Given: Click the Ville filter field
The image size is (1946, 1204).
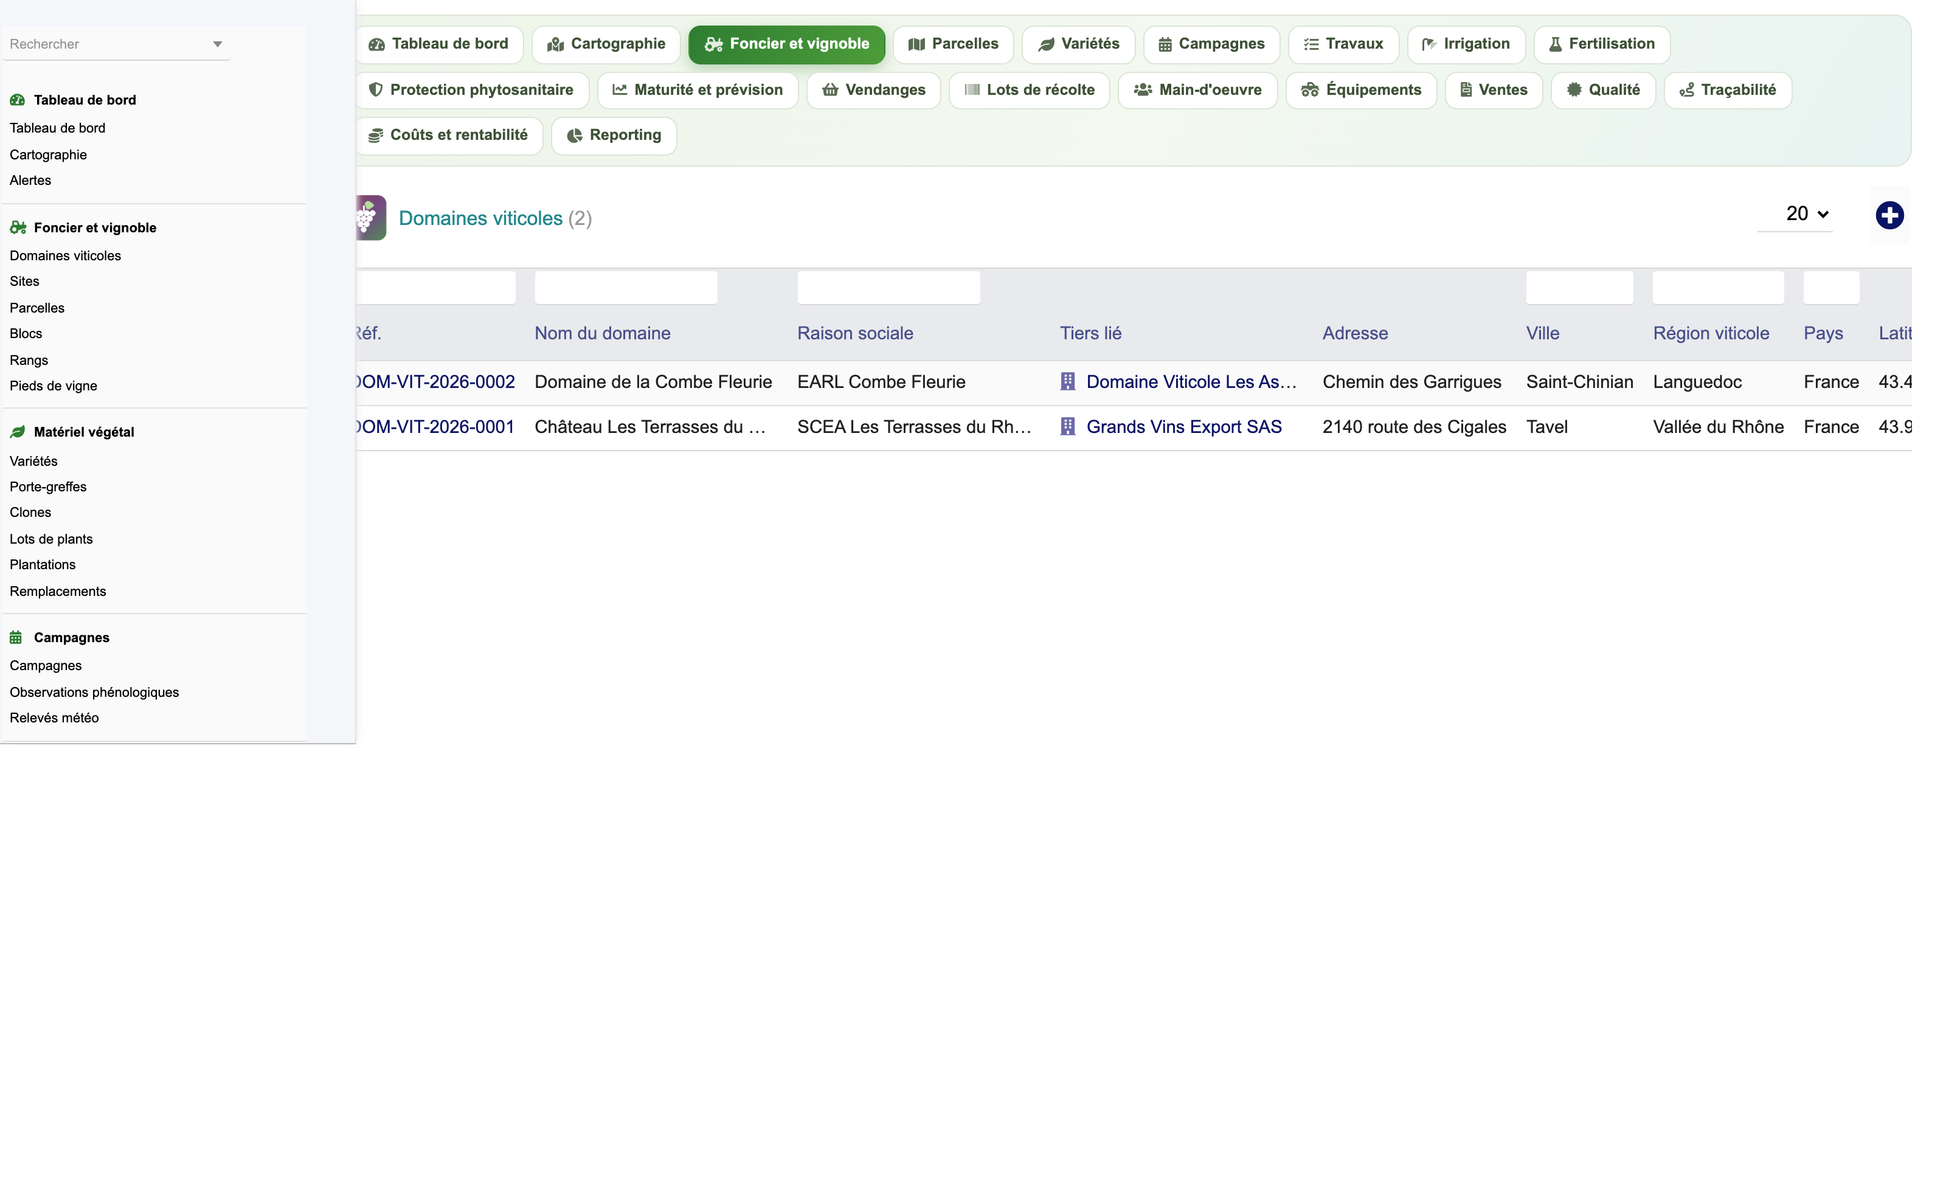Looking at the screenshot, I should [1580, 288].
